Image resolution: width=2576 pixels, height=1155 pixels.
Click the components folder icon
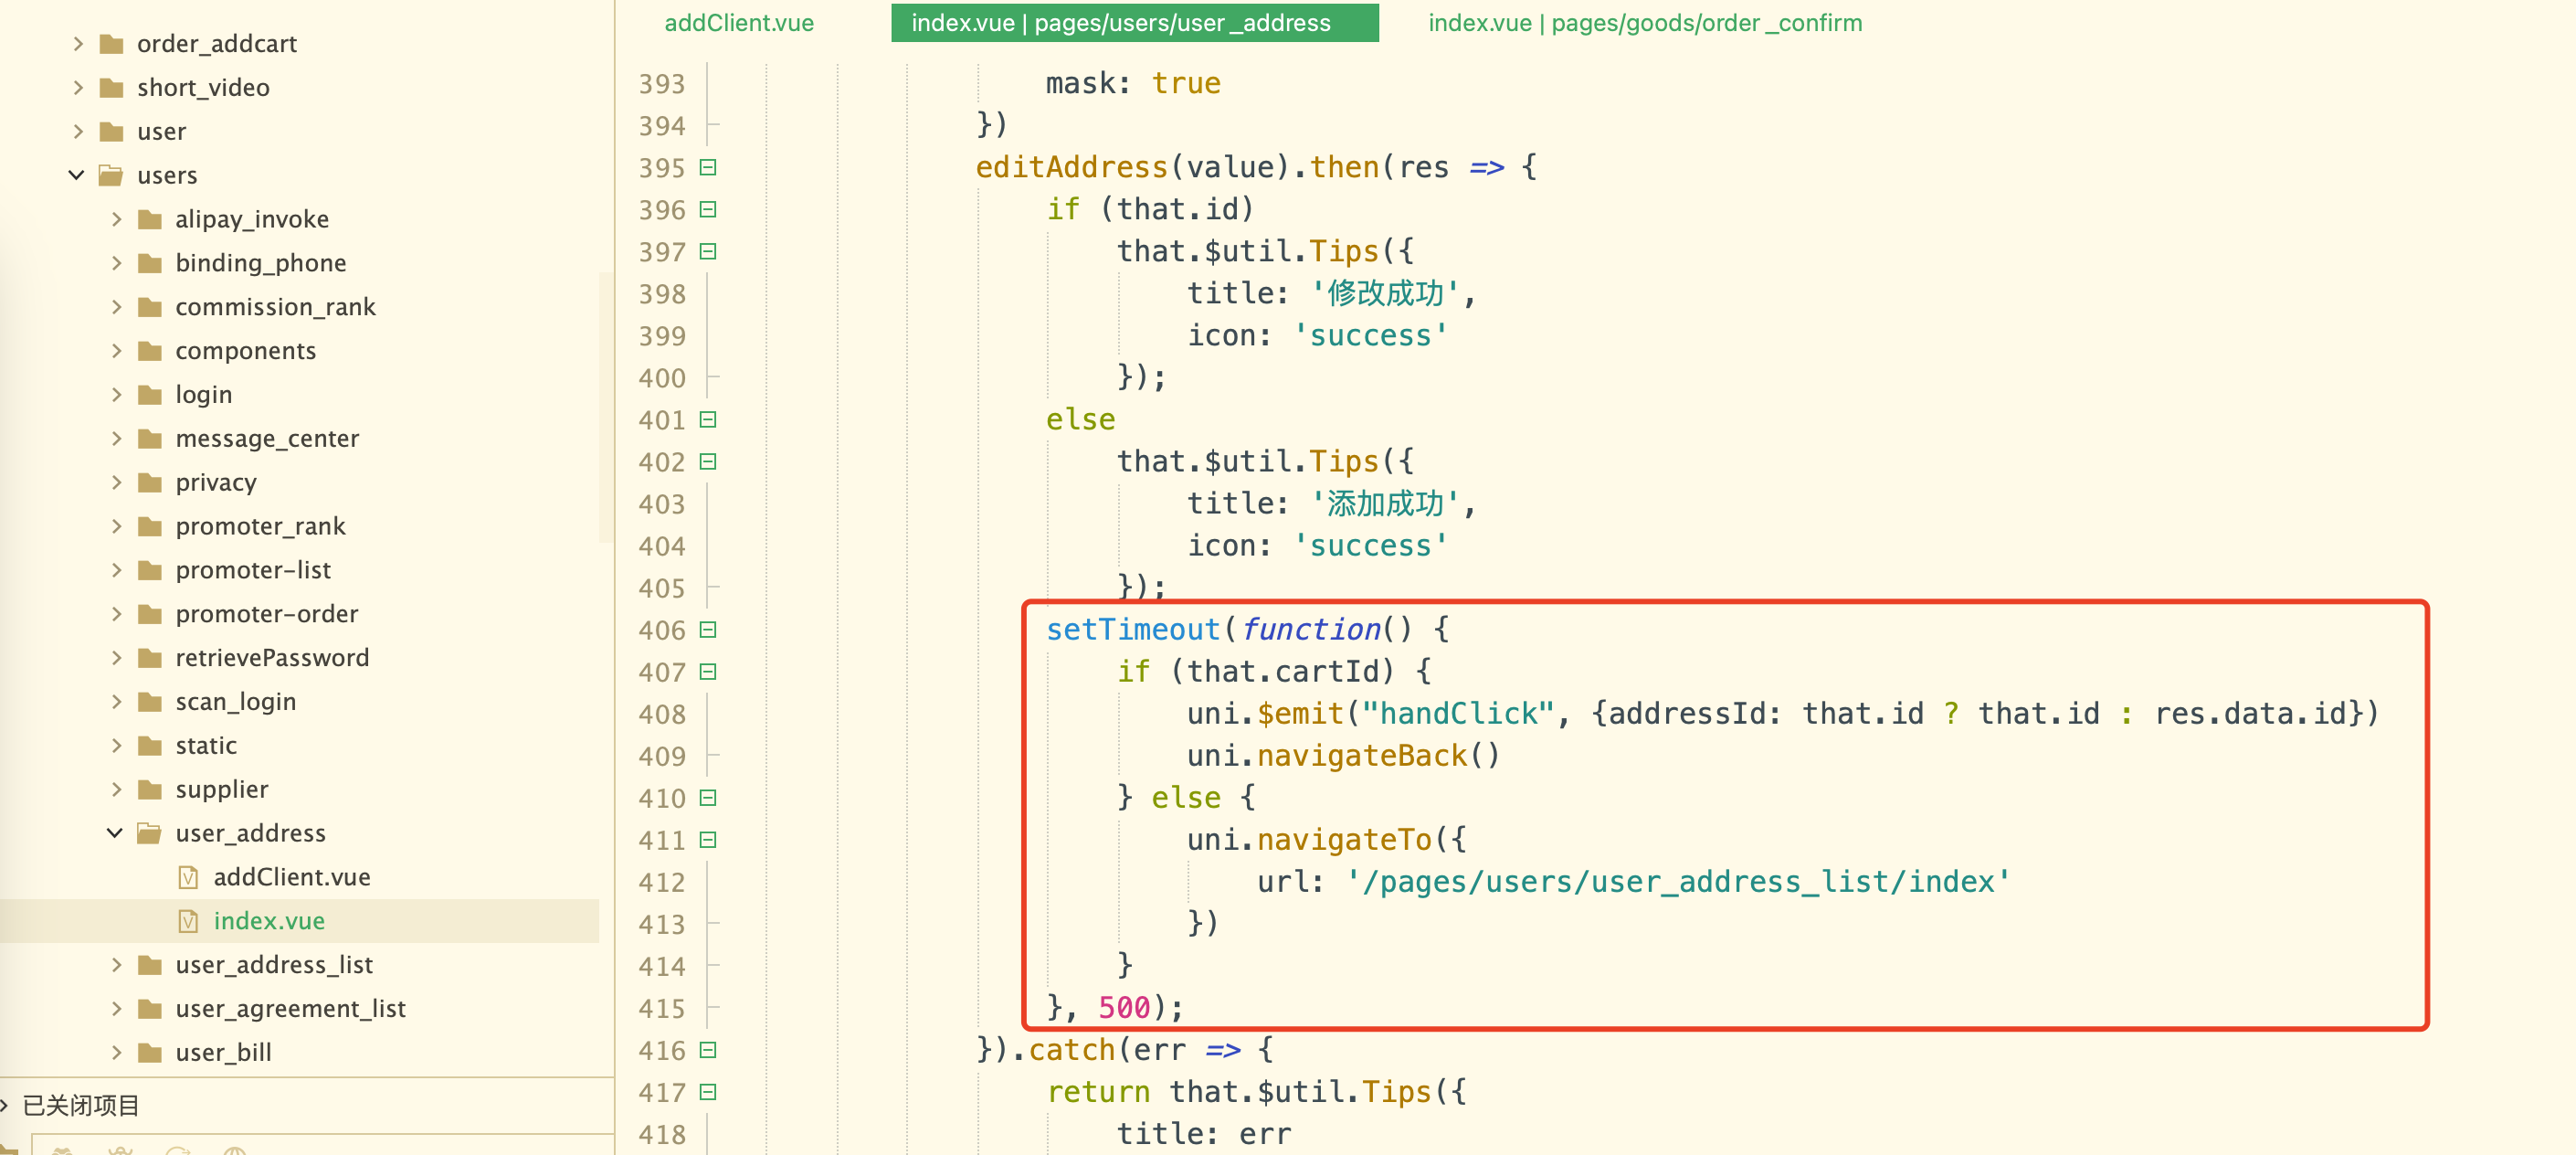(150, 351)
